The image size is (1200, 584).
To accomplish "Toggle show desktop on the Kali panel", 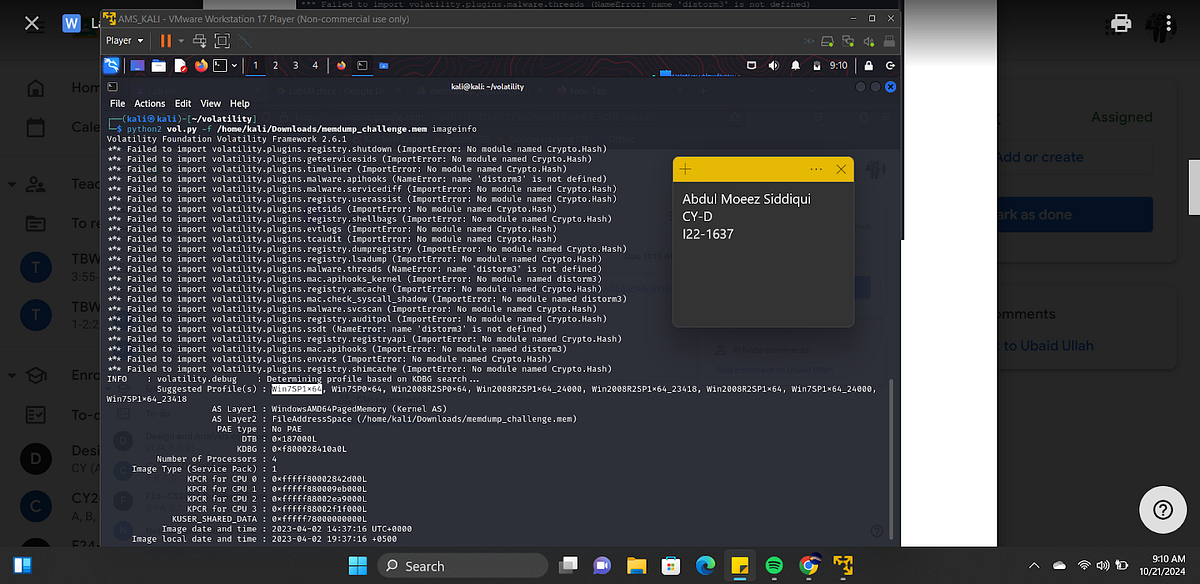I will tap(137, 65).
